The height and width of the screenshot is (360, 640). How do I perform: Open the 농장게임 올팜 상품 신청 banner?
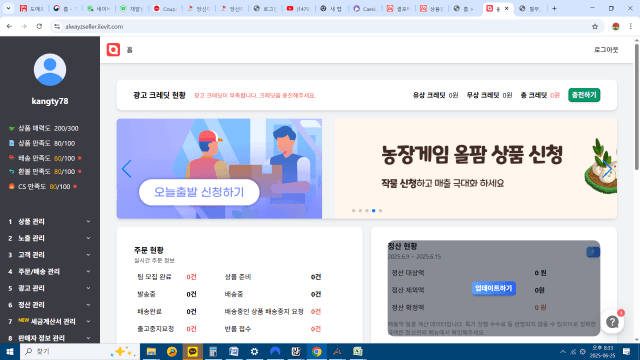[x=476, y=169]
